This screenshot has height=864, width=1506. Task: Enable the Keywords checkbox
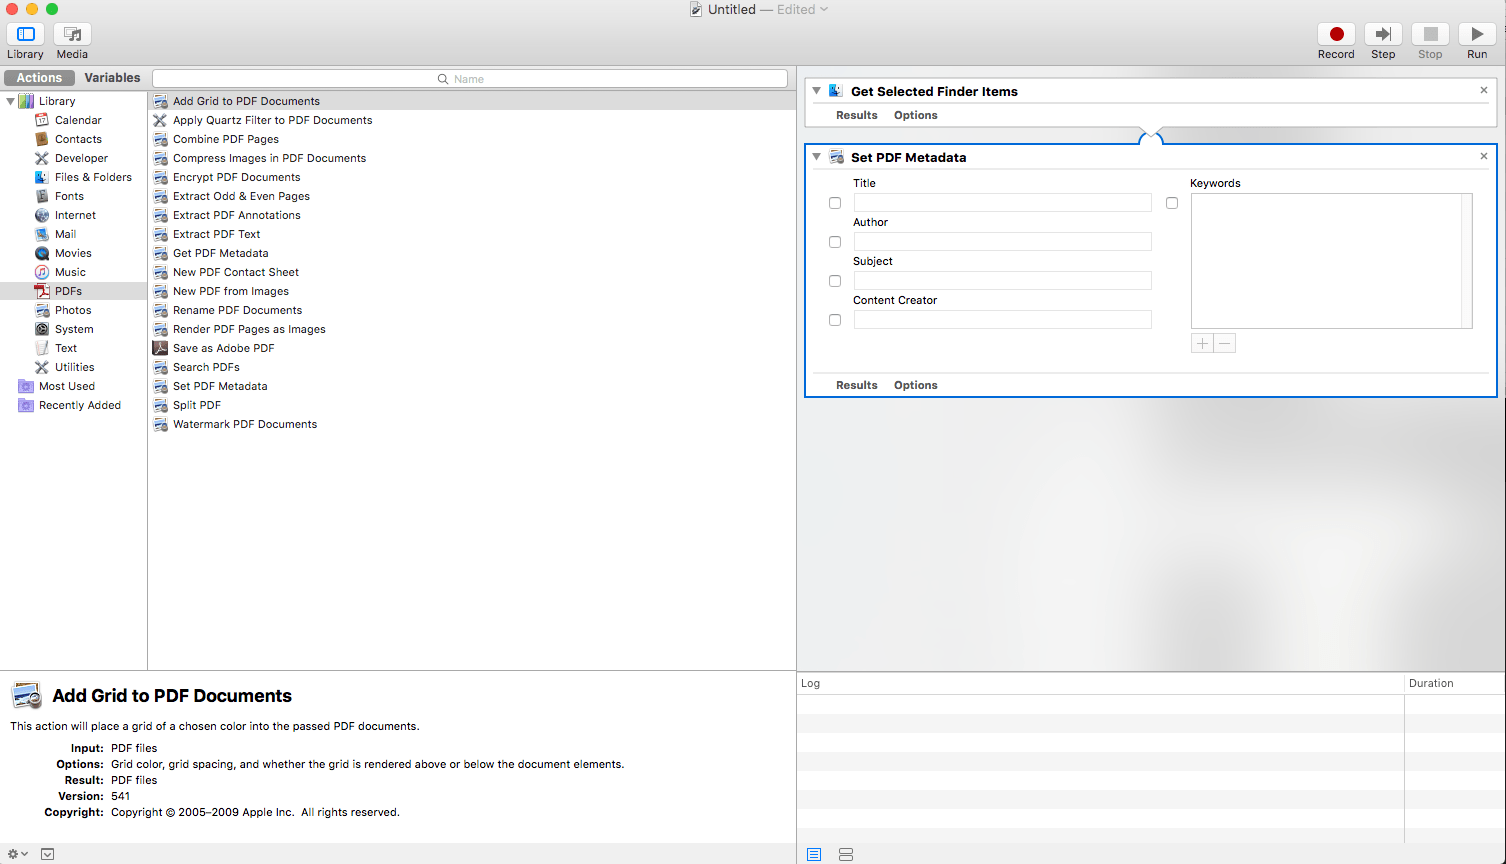click(x=1172, y=203)
